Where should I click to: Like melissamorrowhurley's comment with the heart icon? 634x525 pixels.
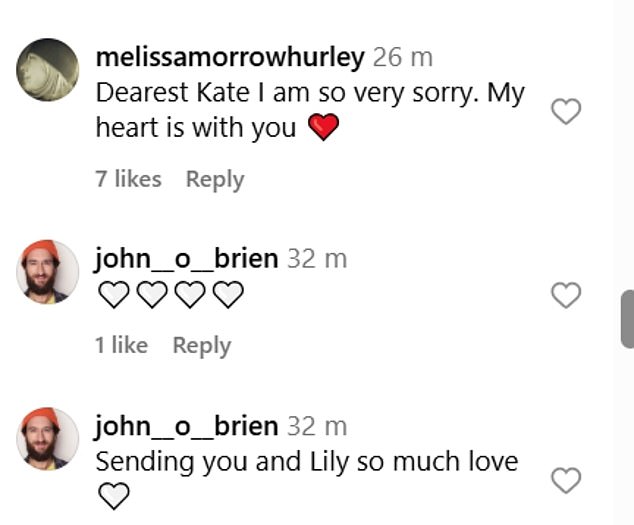pyautogui.click(x=566, y=112)
